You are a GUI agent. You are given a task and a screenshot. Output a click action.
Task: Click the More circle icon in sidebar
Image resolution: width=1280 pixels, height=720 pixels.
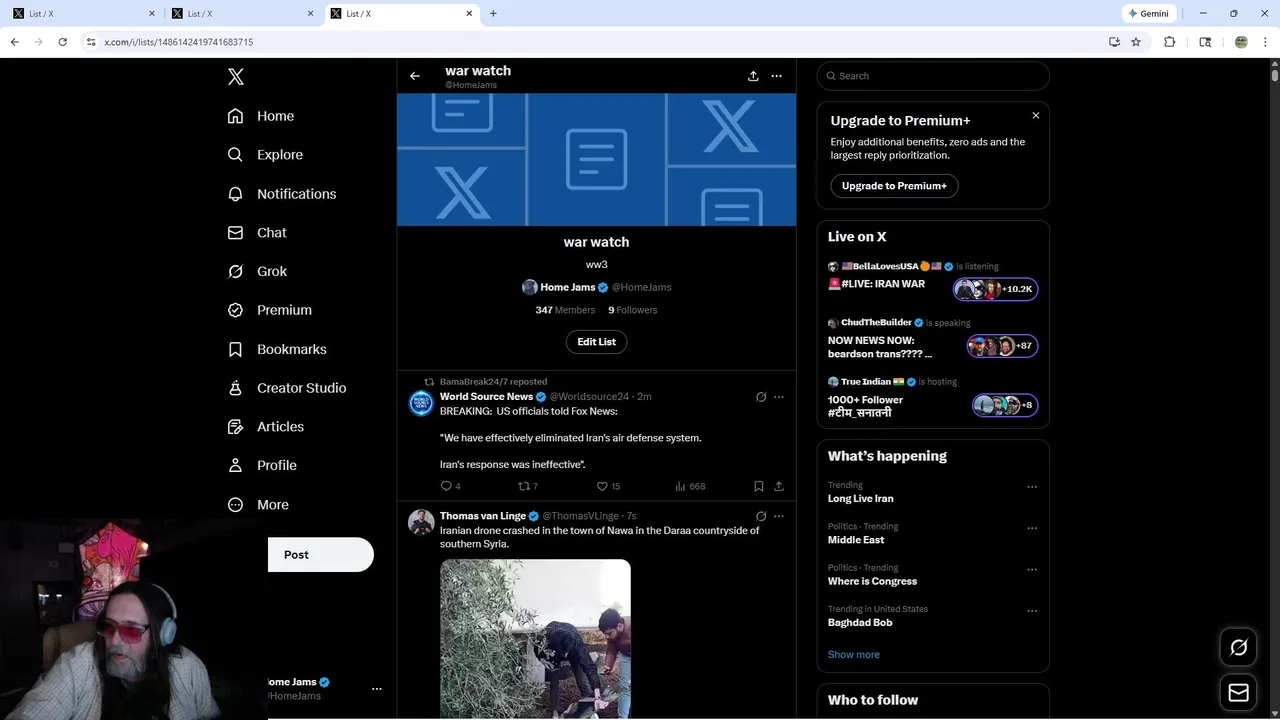236,505
